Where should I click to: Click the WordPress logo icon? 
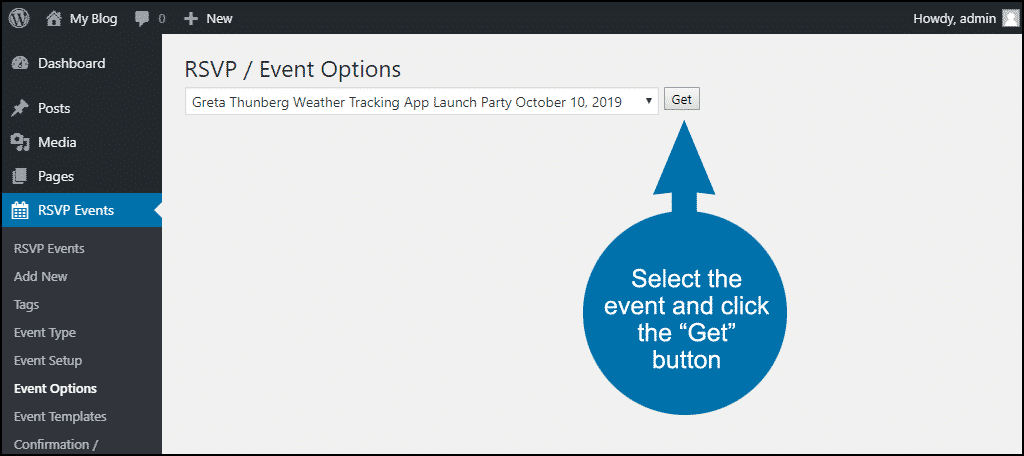[19, 18]
